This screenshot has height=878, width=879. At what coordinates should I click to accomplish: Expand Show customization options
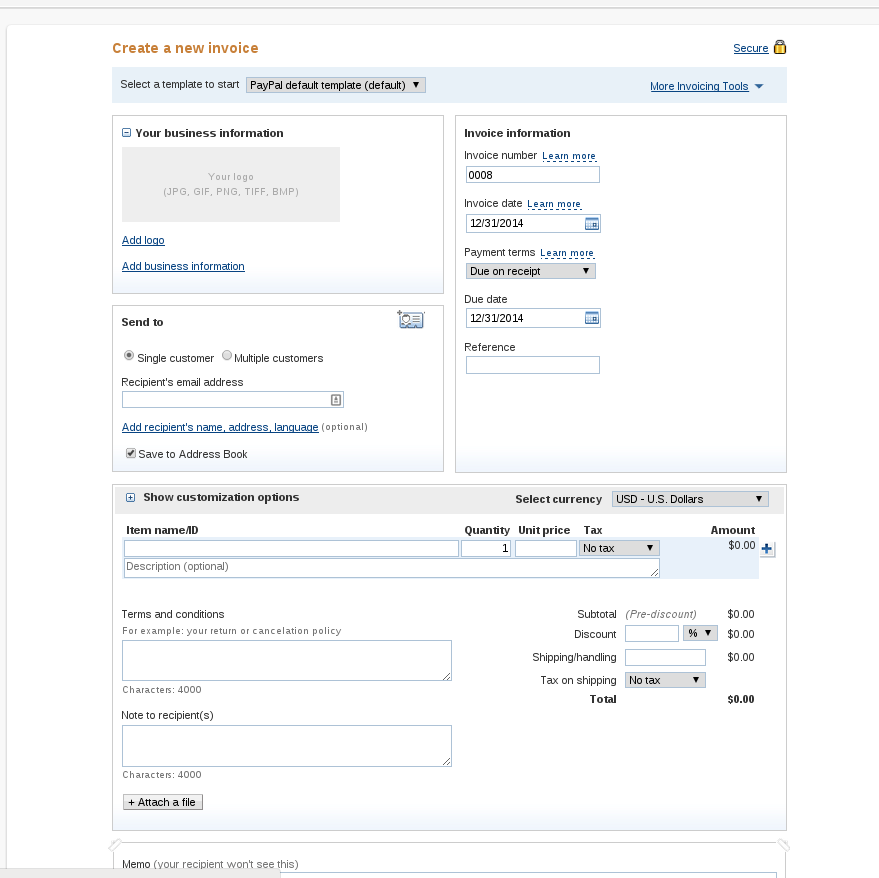(x=130, y=497)
